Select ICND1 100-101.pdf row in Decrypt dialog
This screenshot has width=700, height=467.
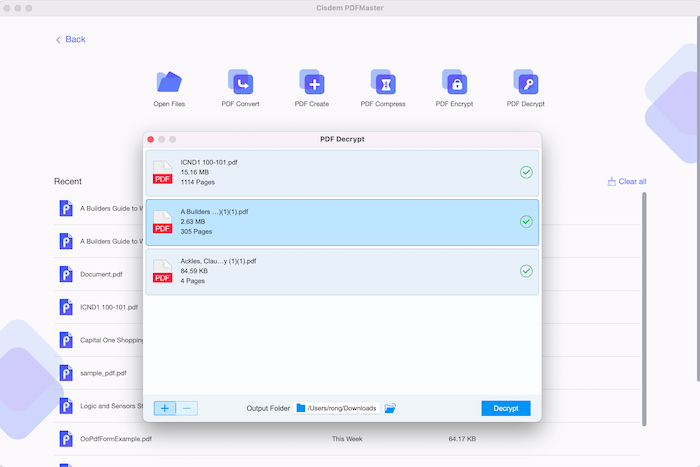coord(342,173)
